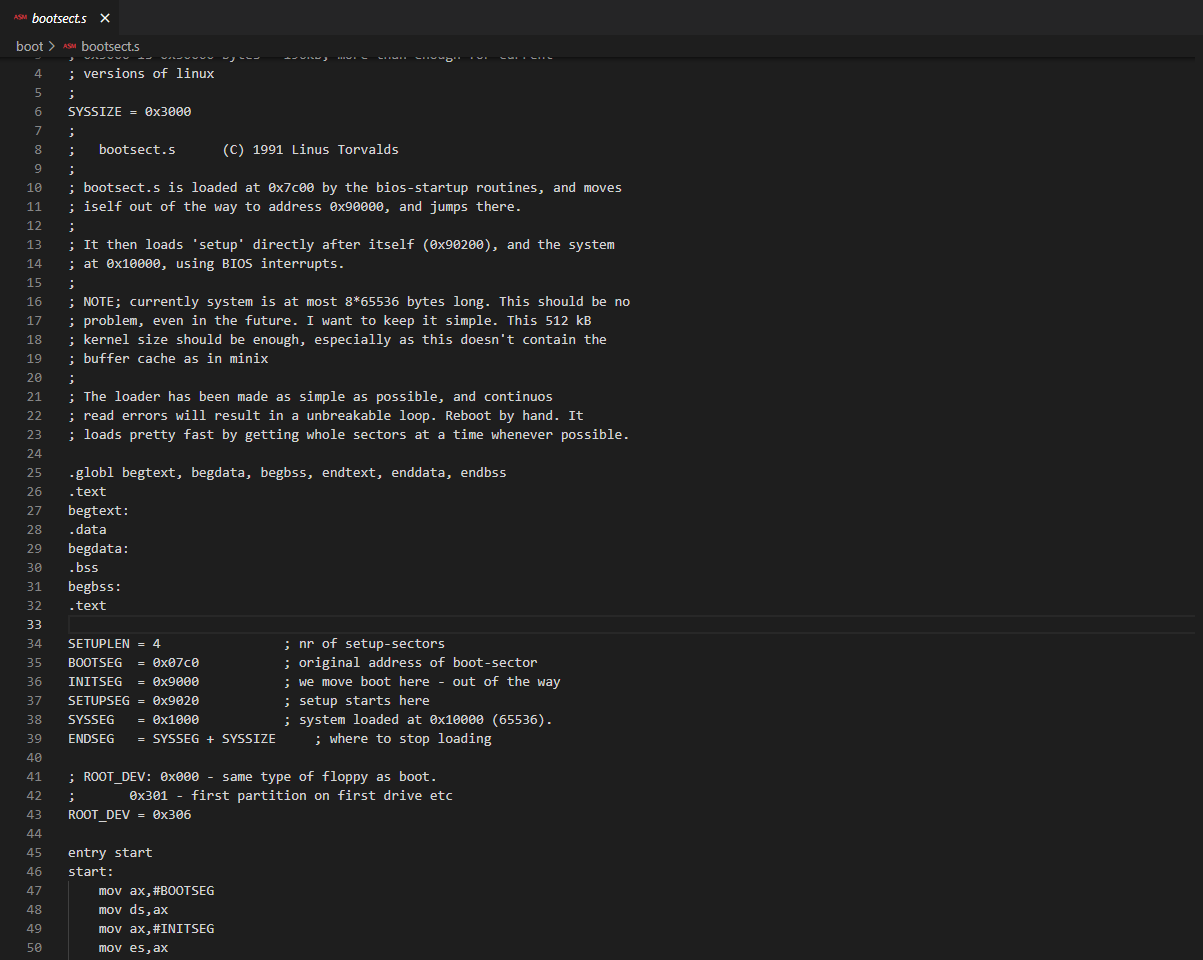
Task: Click the ASM icon in the breadcrumb bar
Action: click(68, 45)
